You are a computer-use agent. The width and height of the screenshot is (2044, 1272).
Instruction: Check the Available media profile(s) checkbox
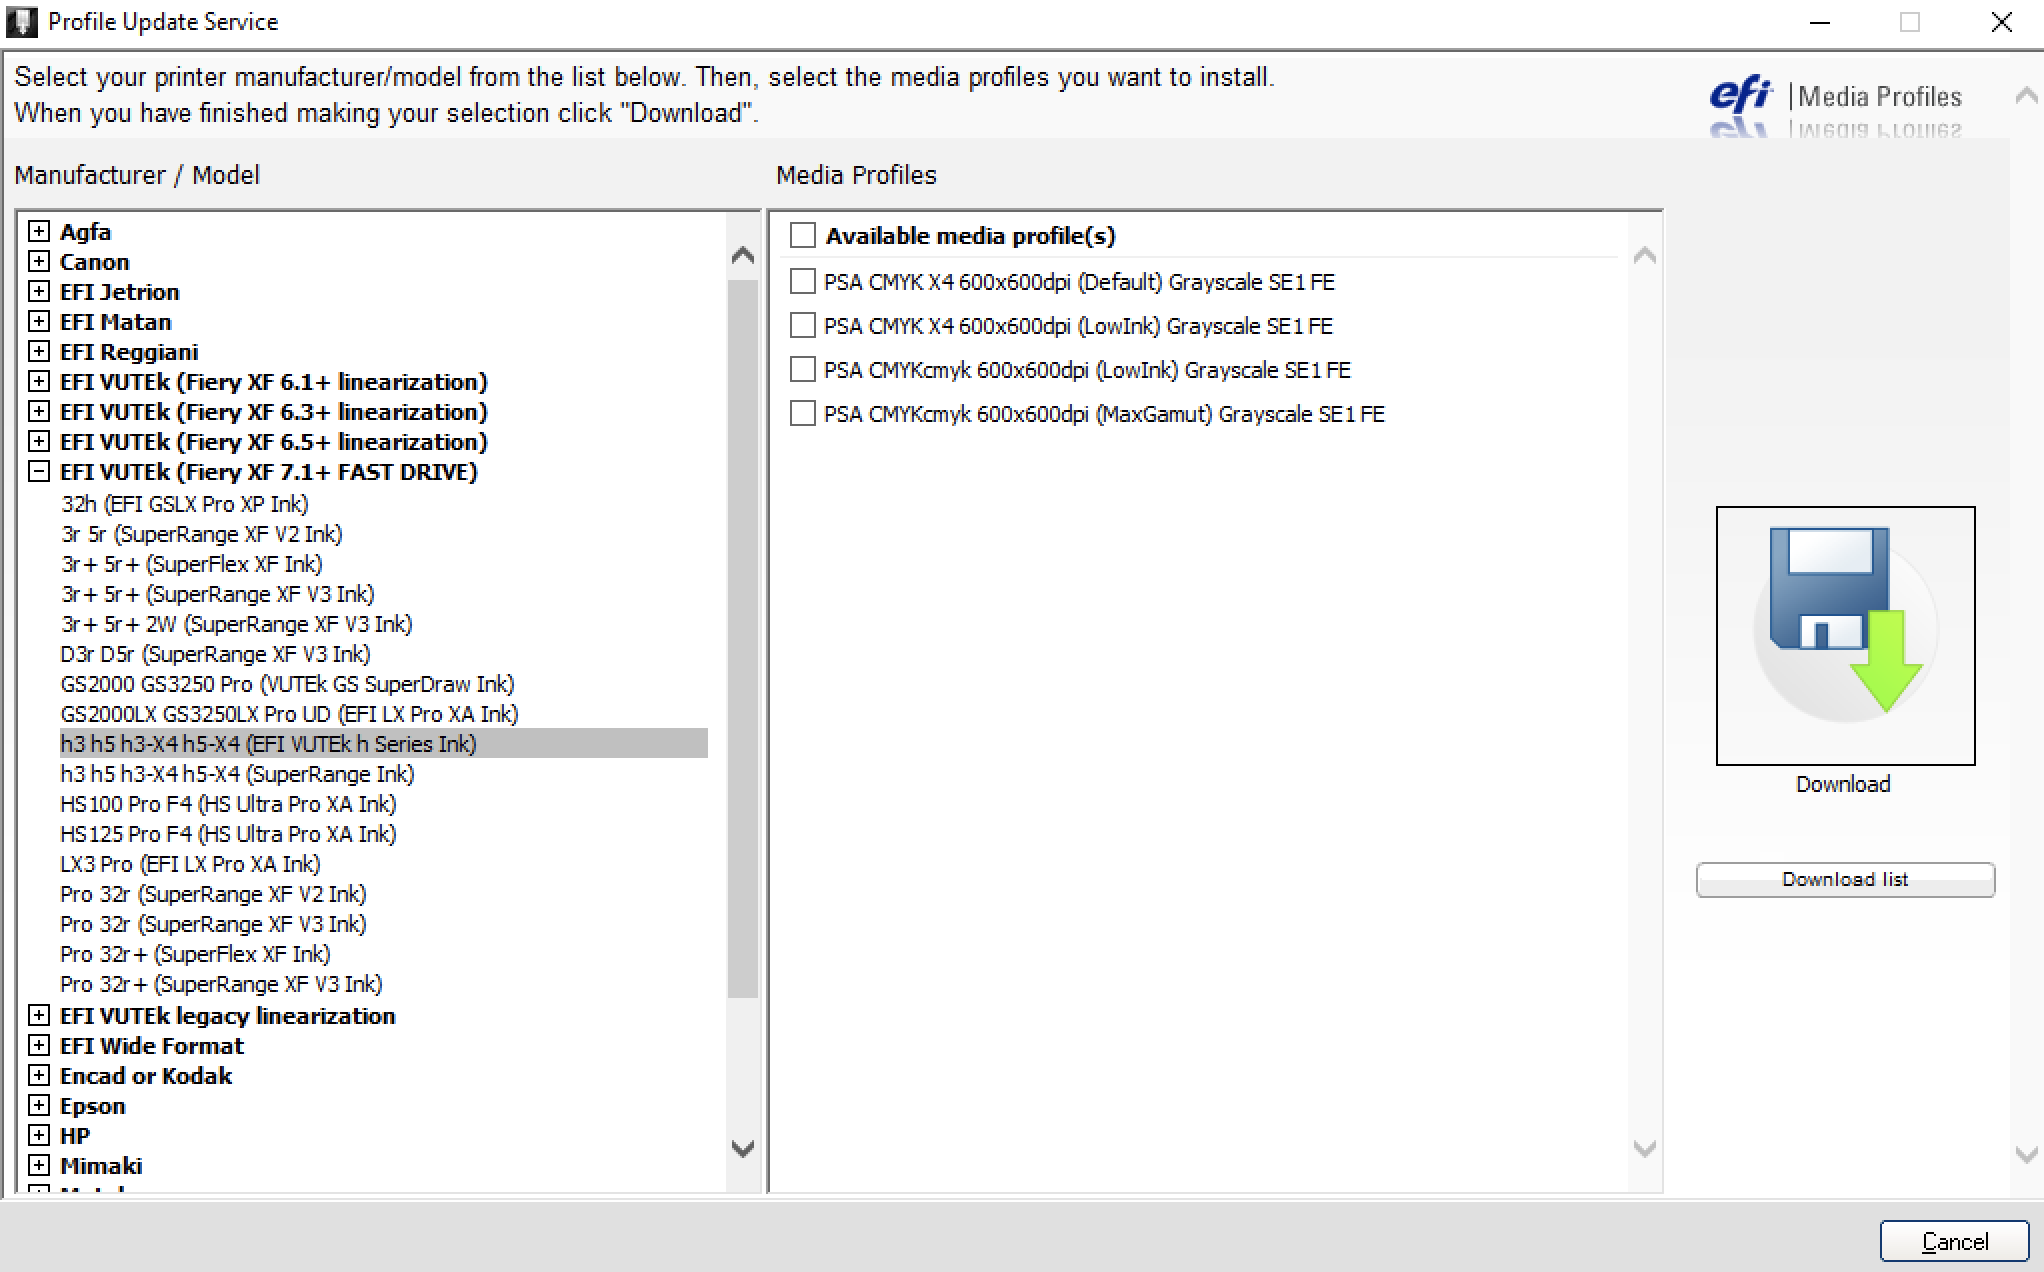tap(802, 235)
